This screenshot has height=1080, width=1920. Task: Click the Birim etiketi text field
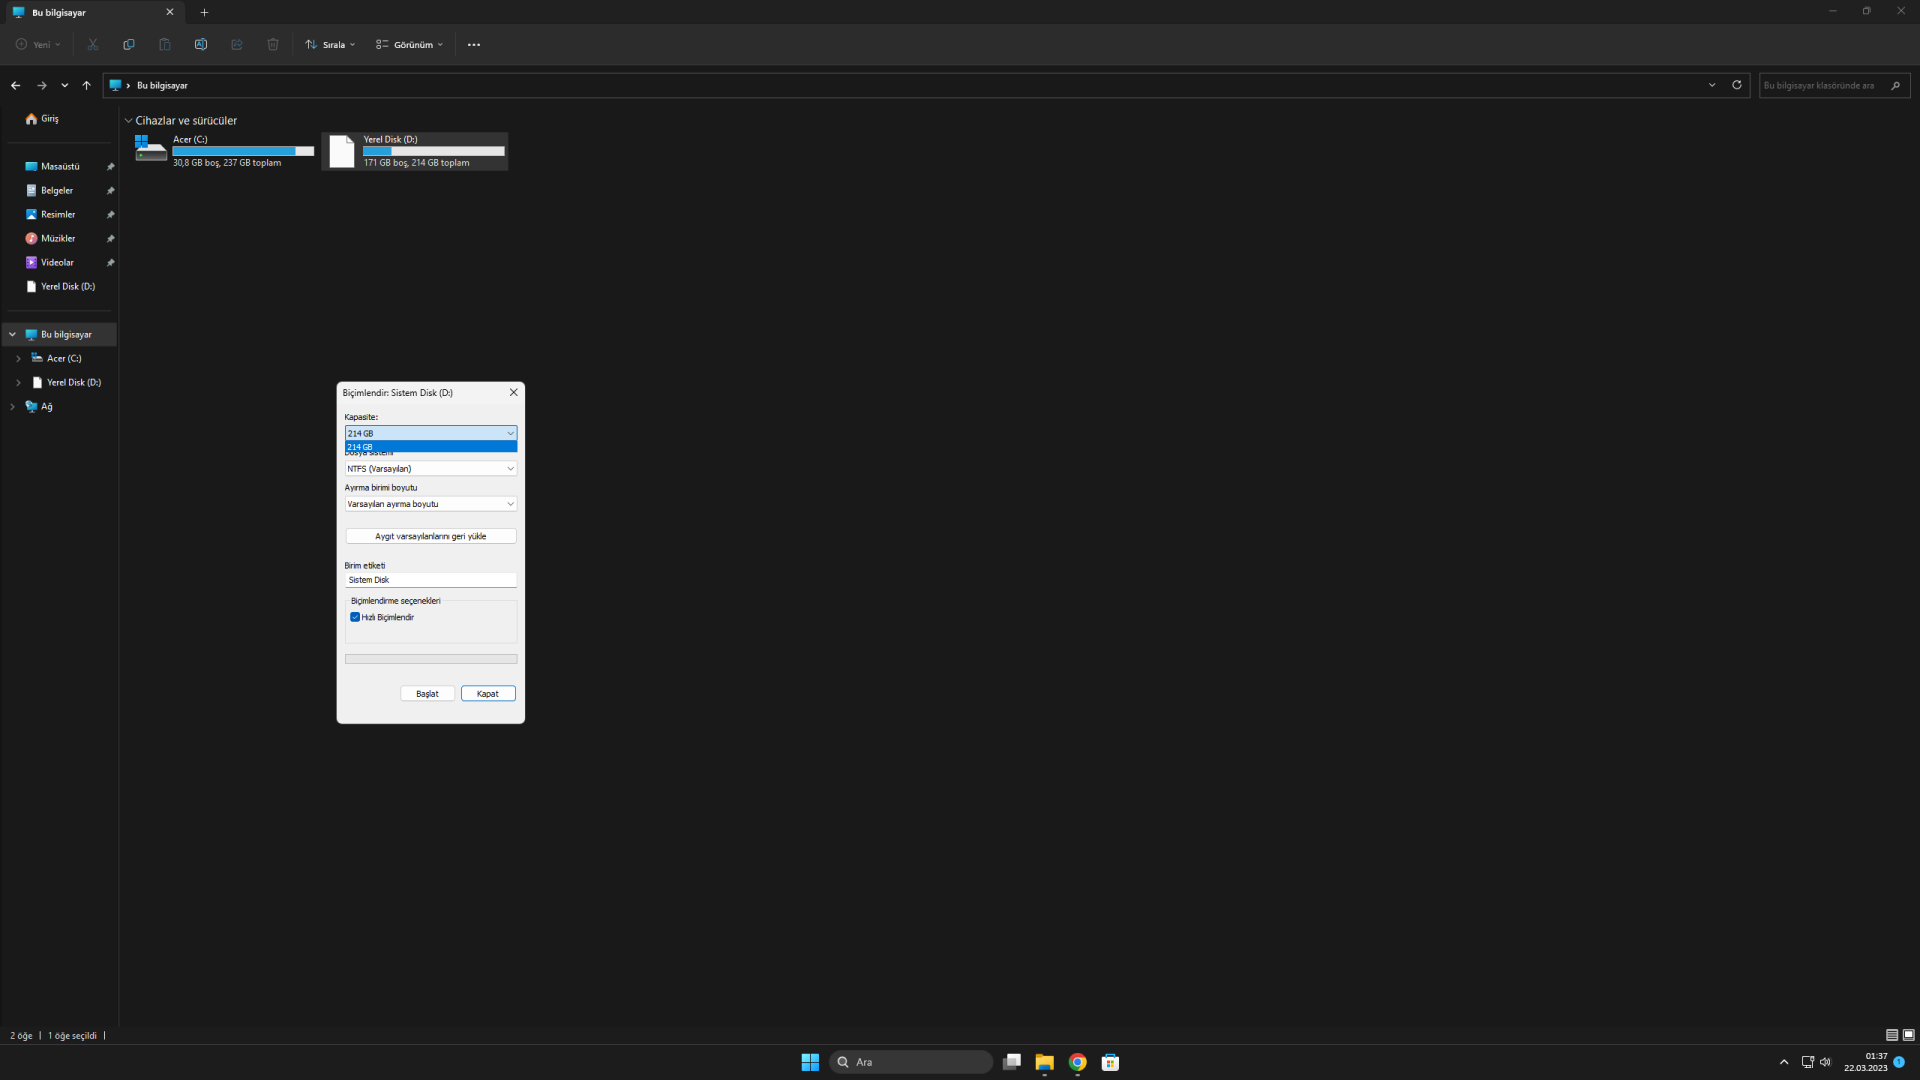(430, 580)
